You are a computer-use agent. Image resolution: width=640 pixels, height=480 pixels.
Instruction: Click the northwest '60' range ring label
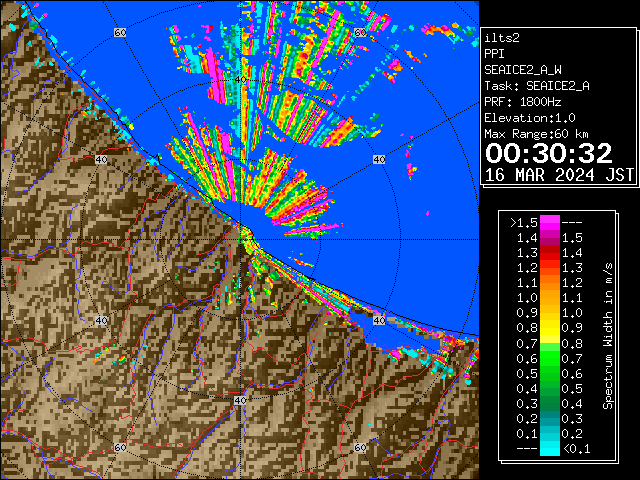click(120, 32)
